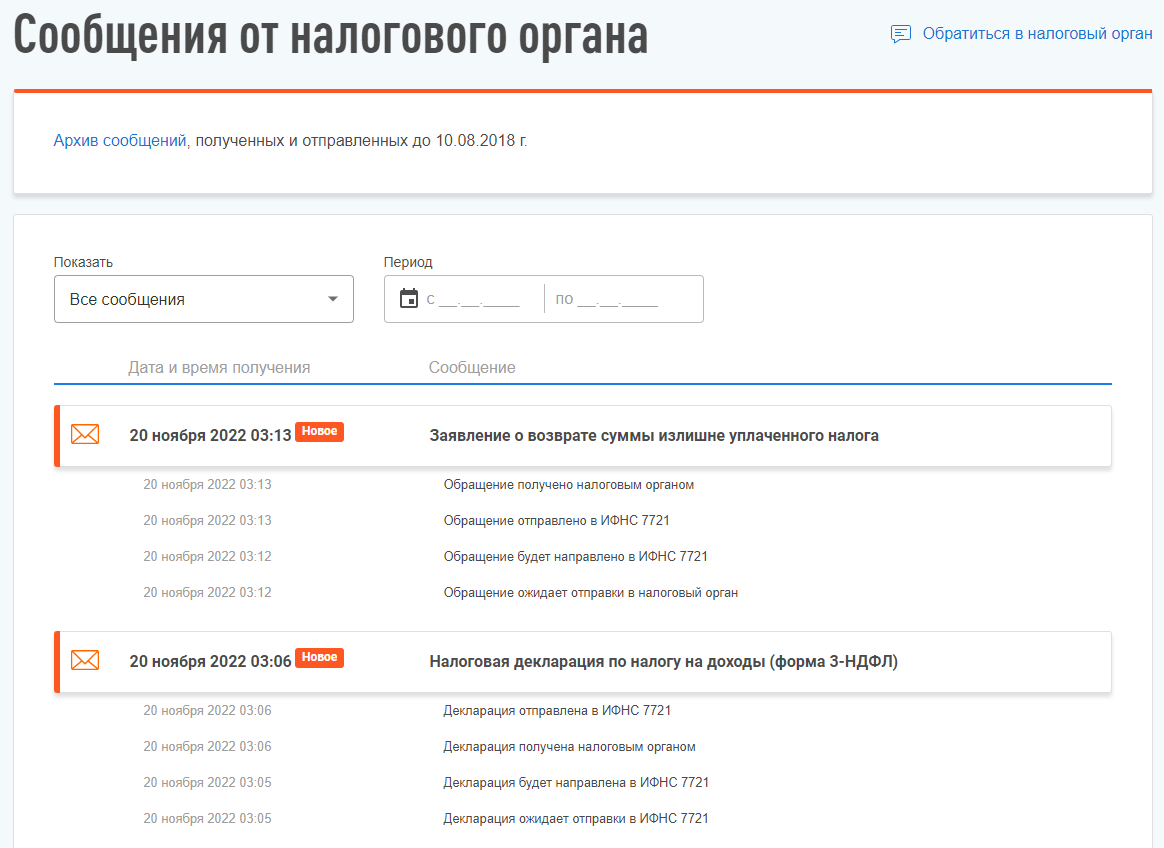The width and height of the screenshot is (1164, 848).
Task: Expand "Заявление о возврате суммы излишне уплаченного налога"
Action: [654, 436]
